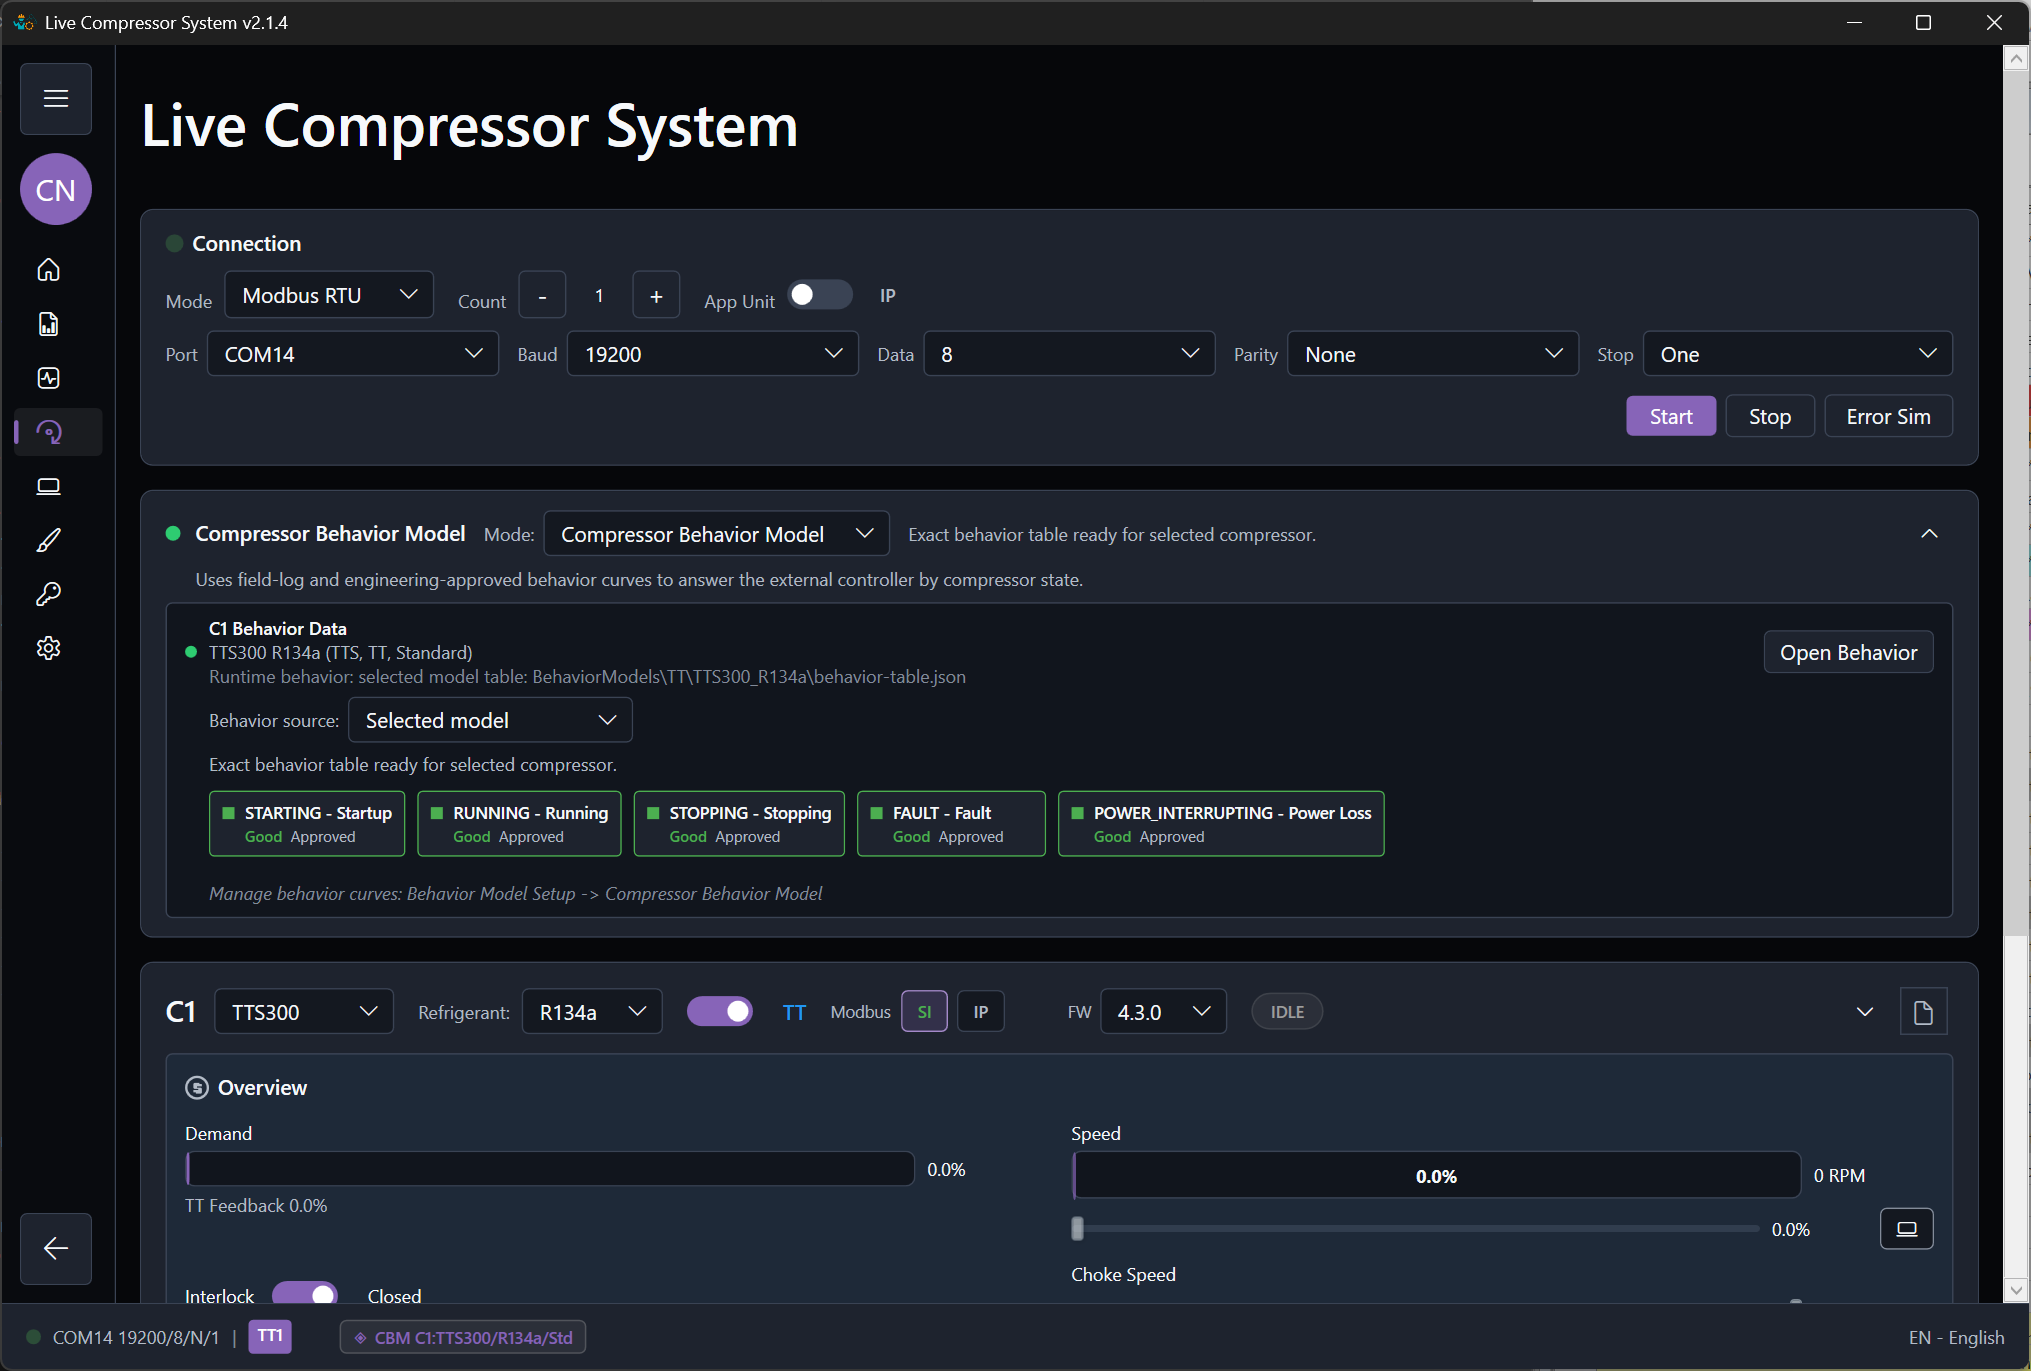This screenshot has height=1371, width=2031.
Task: Open the key sidebar icon
Action: pos(49,594)
